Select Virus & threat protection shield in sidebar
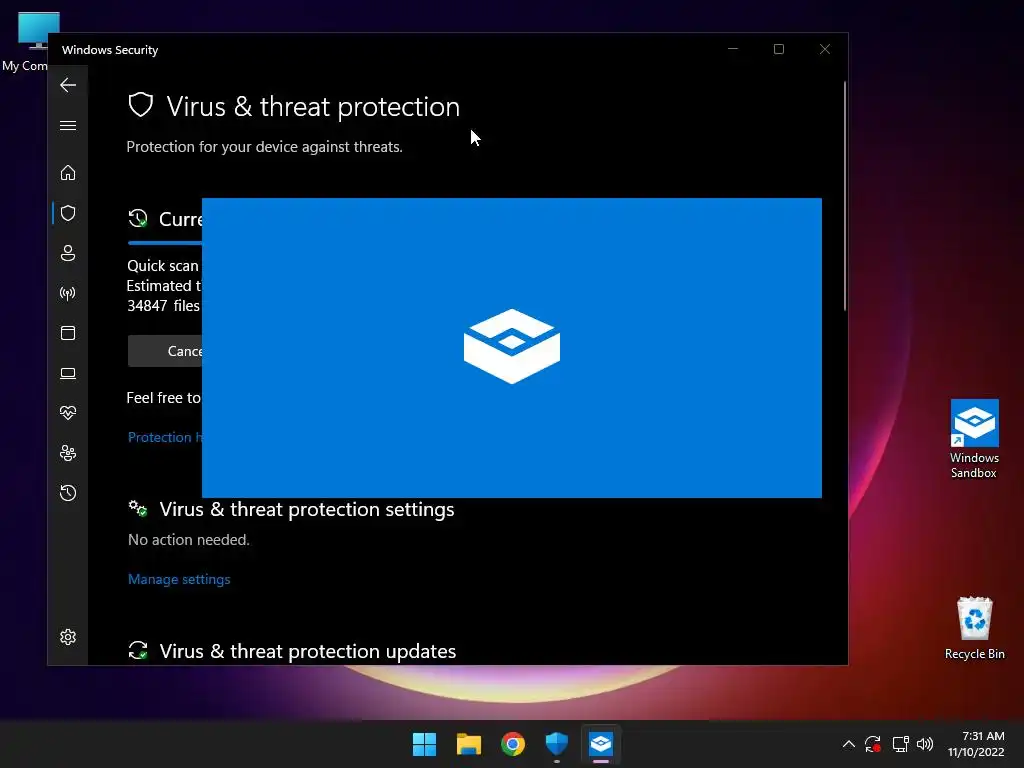Screen dimensions: 1024x768 click(x=68, y=213)
